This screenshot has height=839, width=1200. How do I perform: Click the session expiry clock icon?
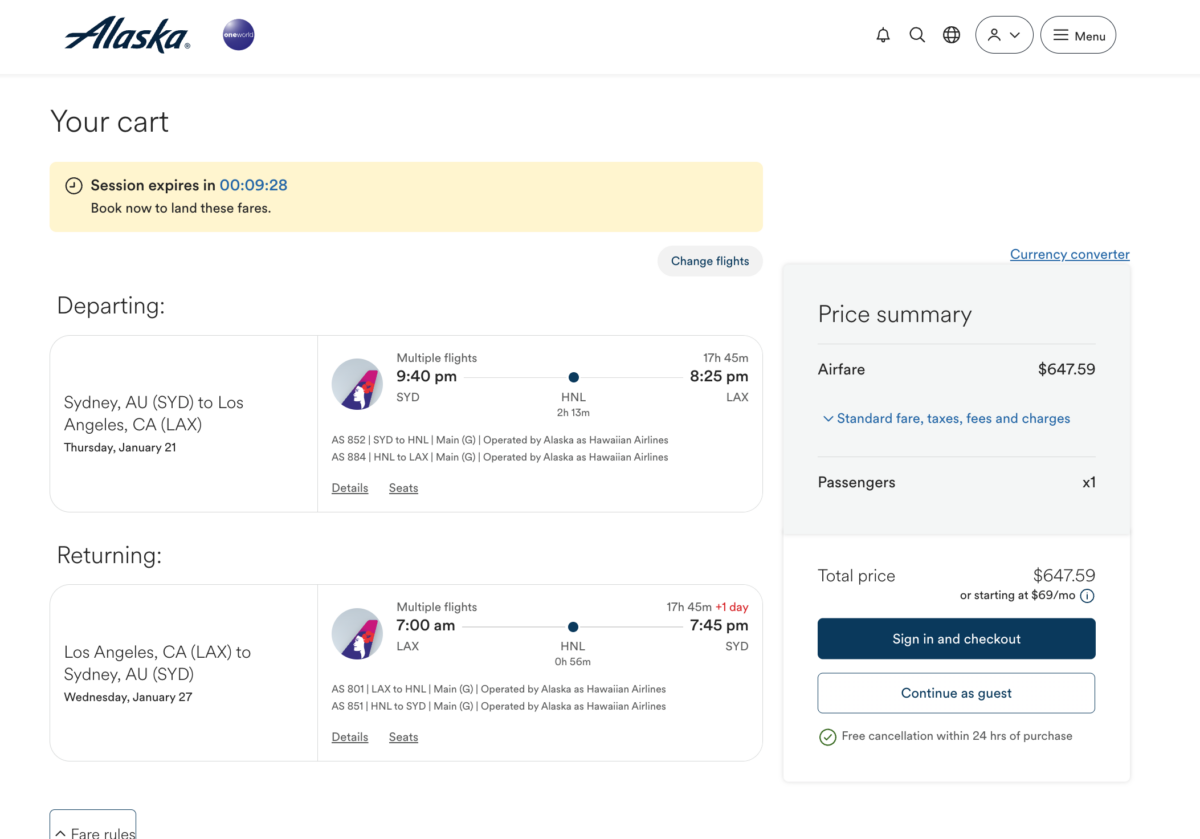point(74,186)
